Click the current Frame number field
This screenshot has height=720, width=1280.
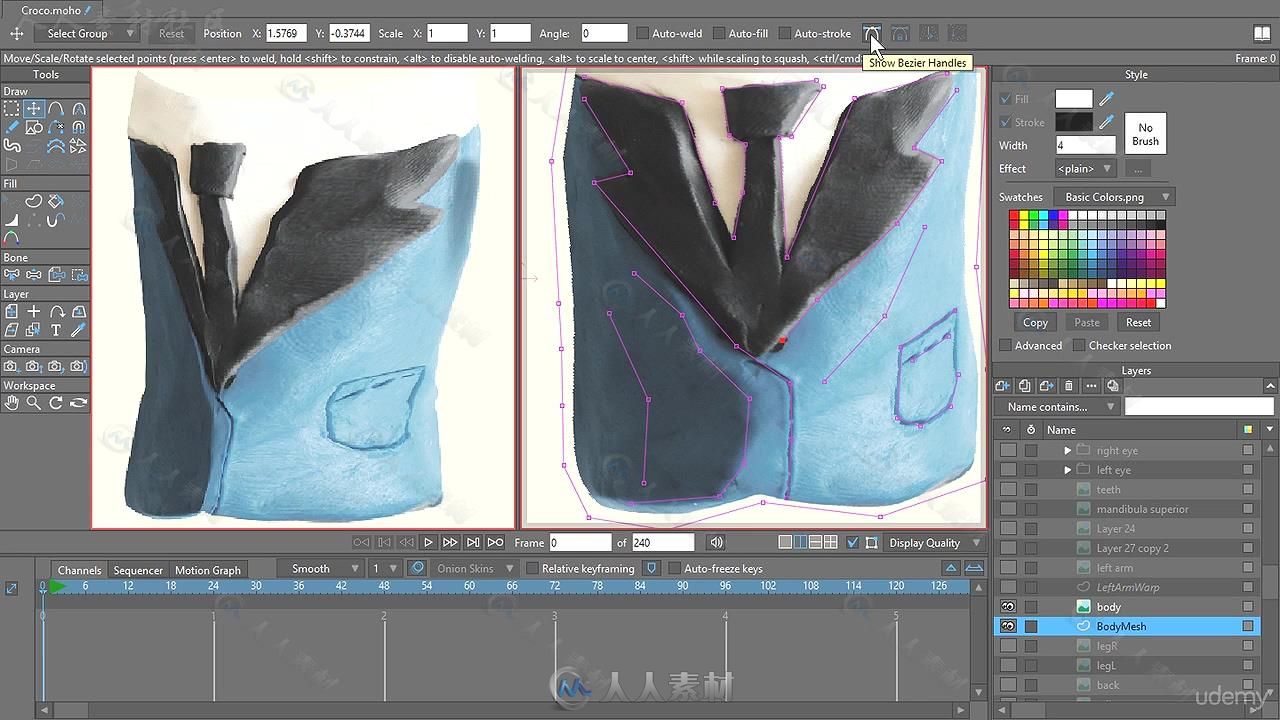[580, 543]
